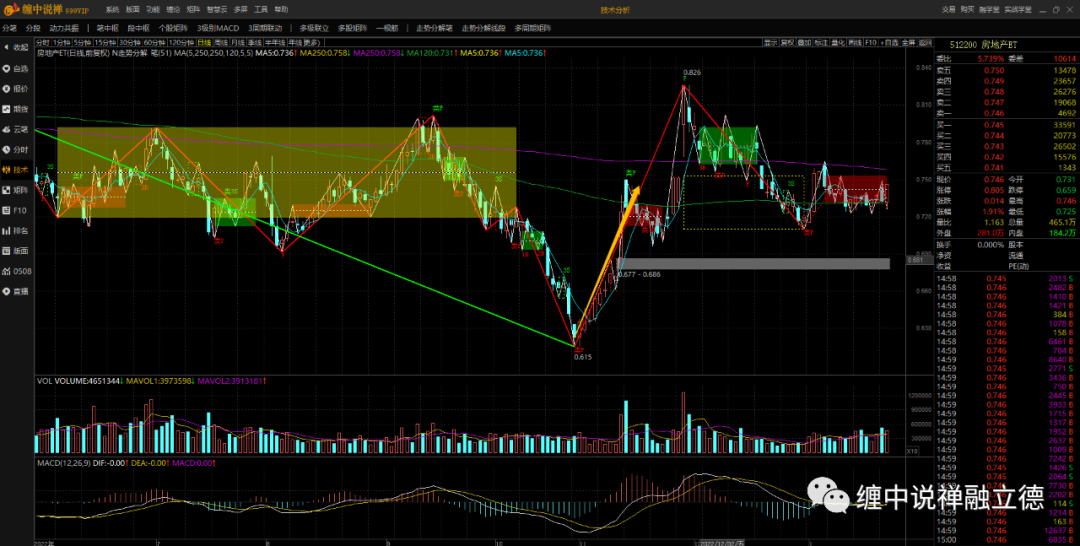This screenshot has width=1080, height=546.
Task: Switch to the 5分钟 period tab
Action: pyautogui.click(x=83, y=43)
